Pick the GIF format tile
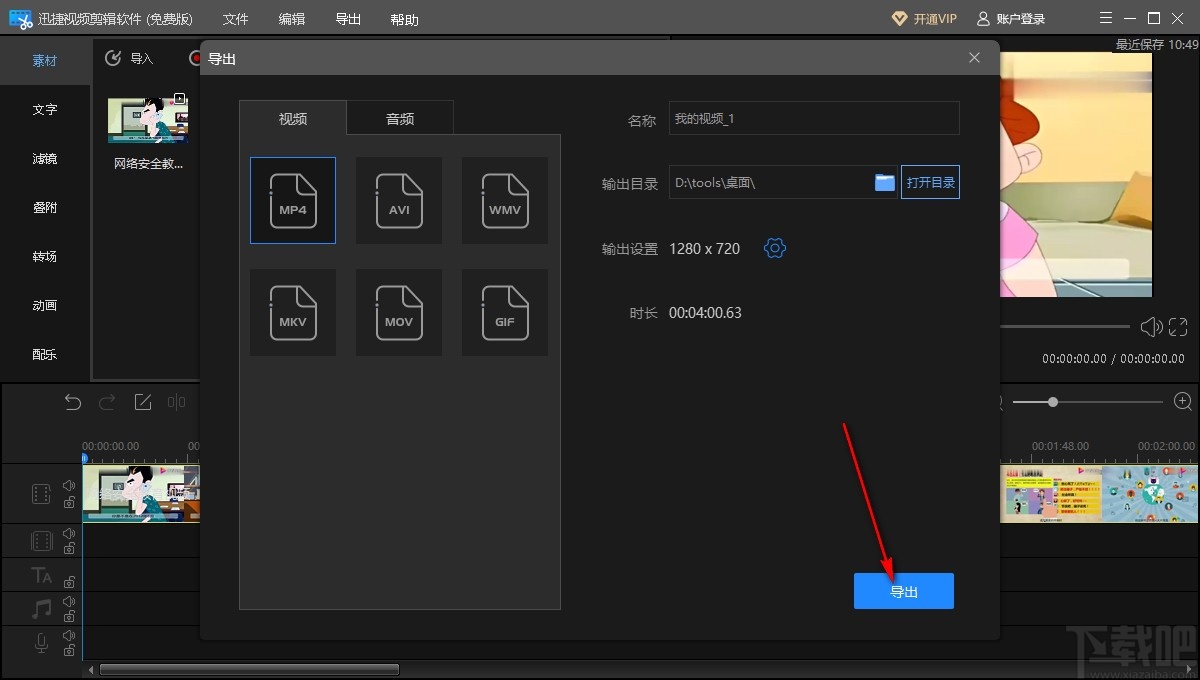The width and height of the screenshot is (1200, 680). tap(505, 312)
